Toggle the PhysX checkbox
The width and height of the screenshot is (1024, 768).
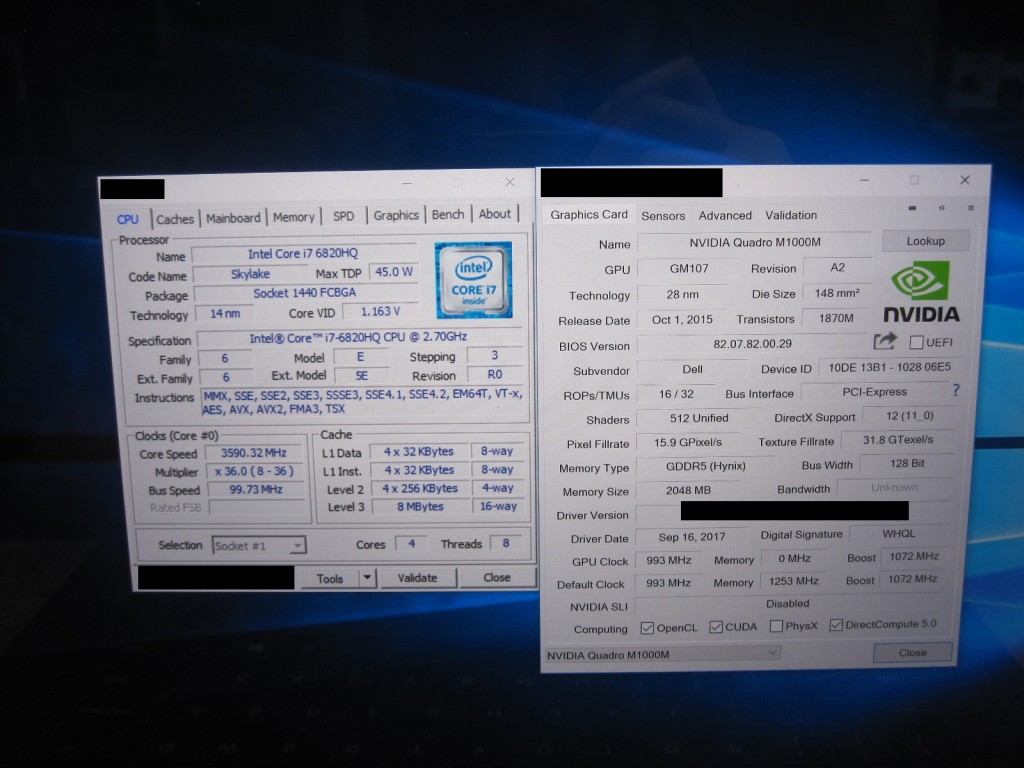(x=776, y=626)
